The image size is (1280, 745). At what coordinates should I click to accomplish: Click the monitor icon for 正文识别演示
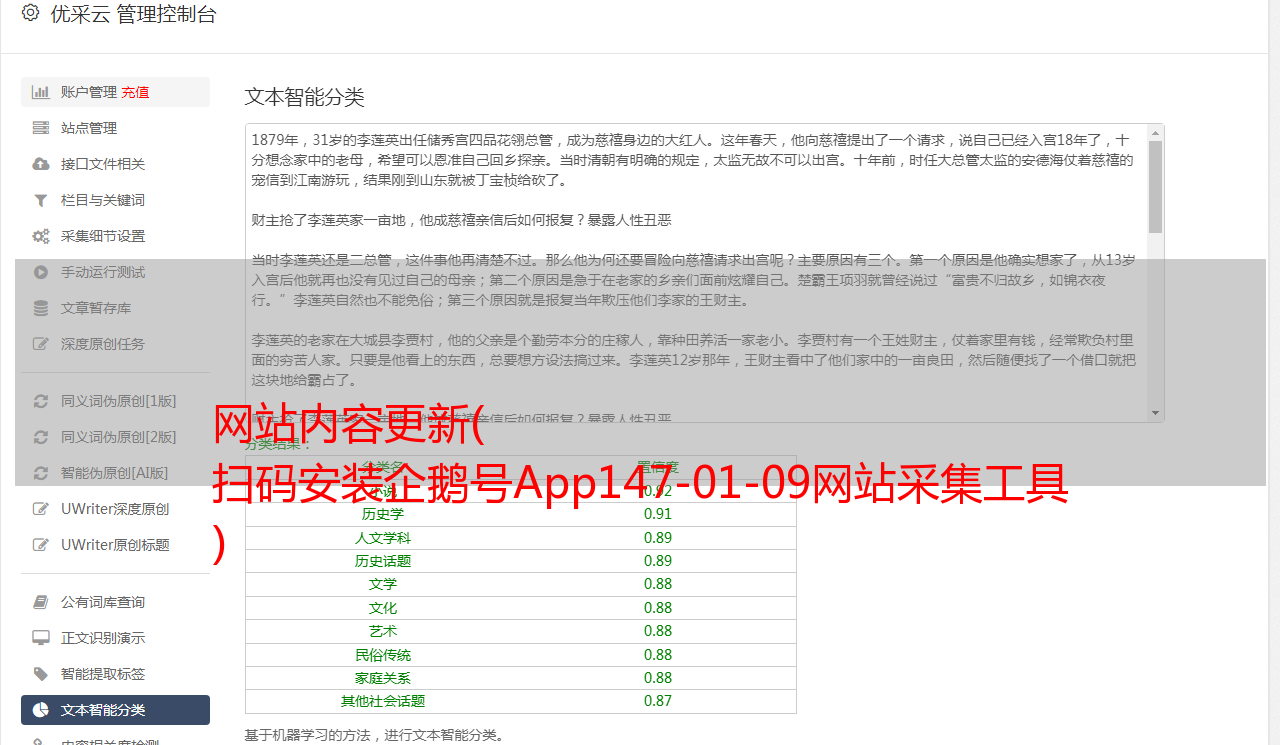coord(41,638)
